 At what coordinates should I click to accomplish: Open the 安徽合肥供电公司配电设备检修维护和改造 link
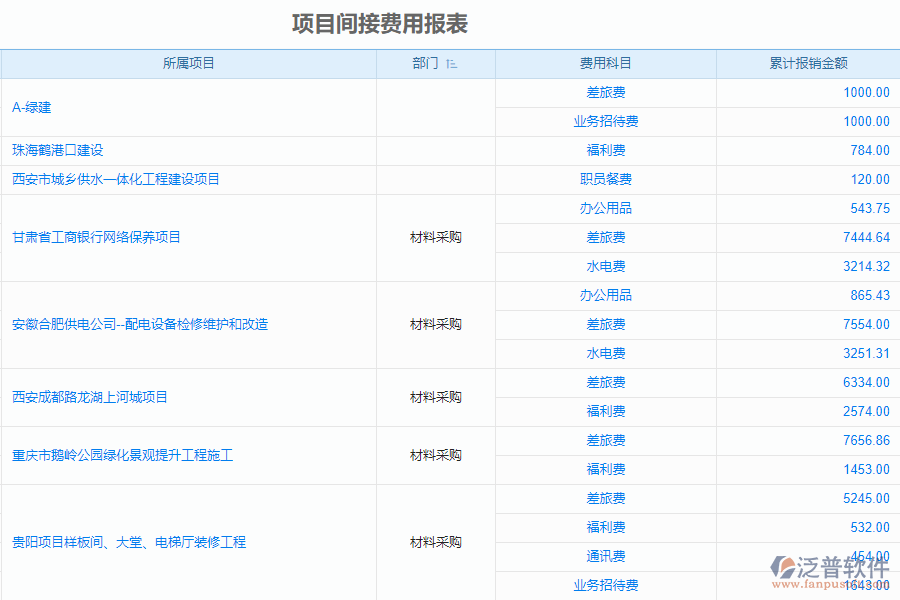(125, 324)
